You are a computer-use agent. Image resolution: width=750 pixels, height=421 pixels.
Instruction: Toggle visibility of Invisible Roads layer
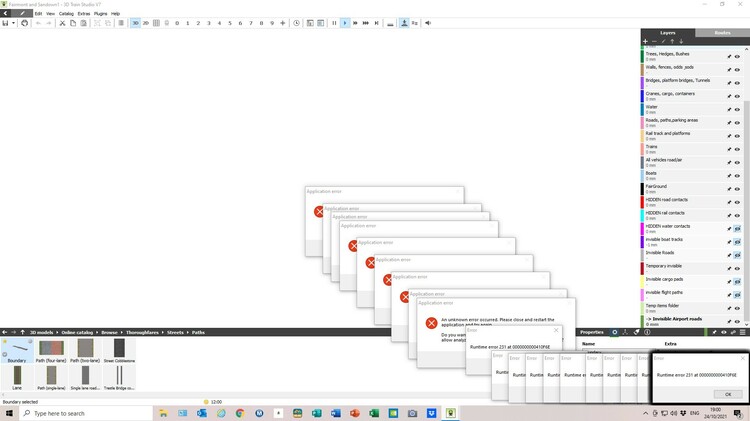[x=737, y=255]
